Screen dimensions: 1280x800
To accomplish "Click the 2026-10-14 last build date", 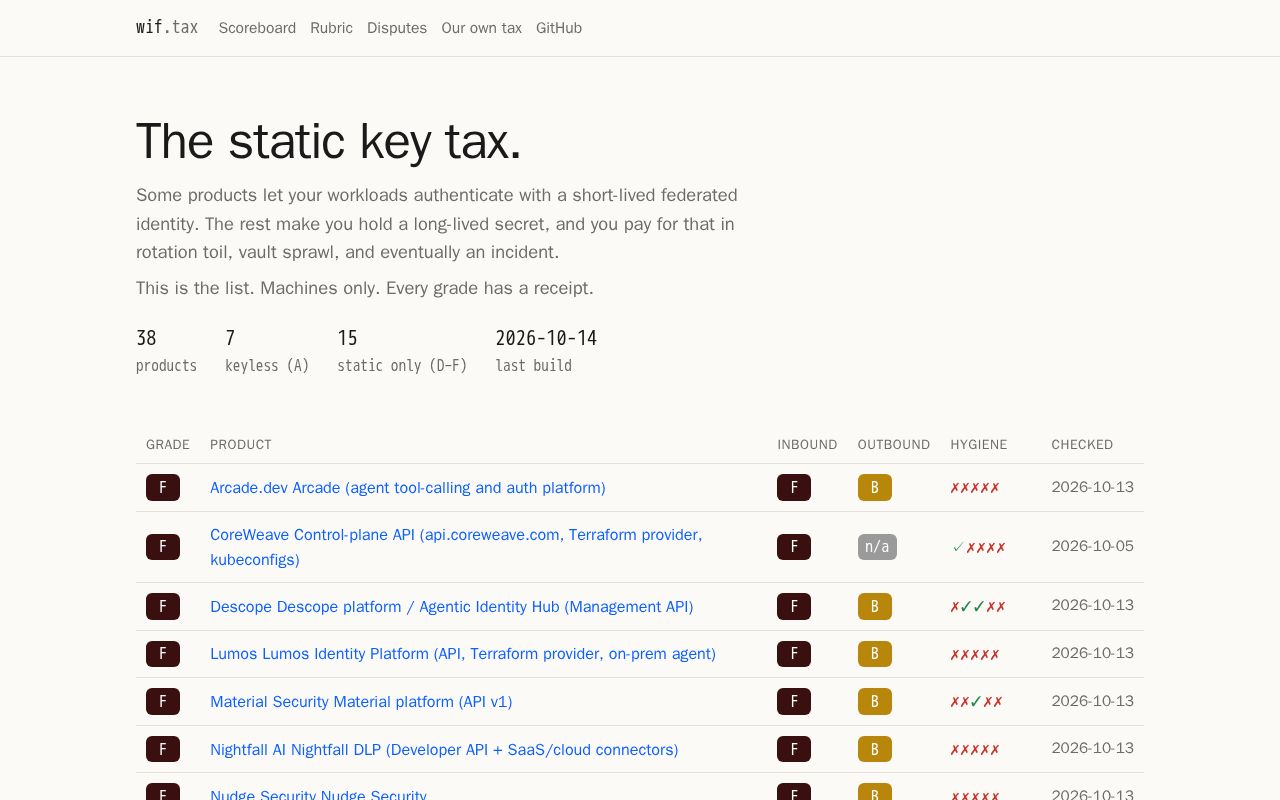I will click(x=546, y=351).
